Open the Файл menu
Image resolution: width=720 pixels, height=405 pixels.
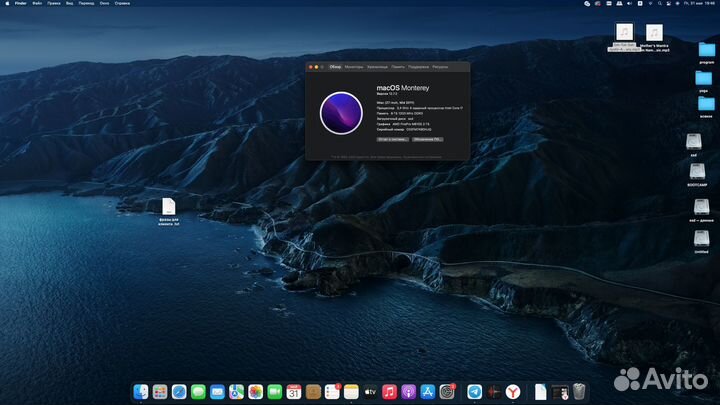(x=37, y=3)
